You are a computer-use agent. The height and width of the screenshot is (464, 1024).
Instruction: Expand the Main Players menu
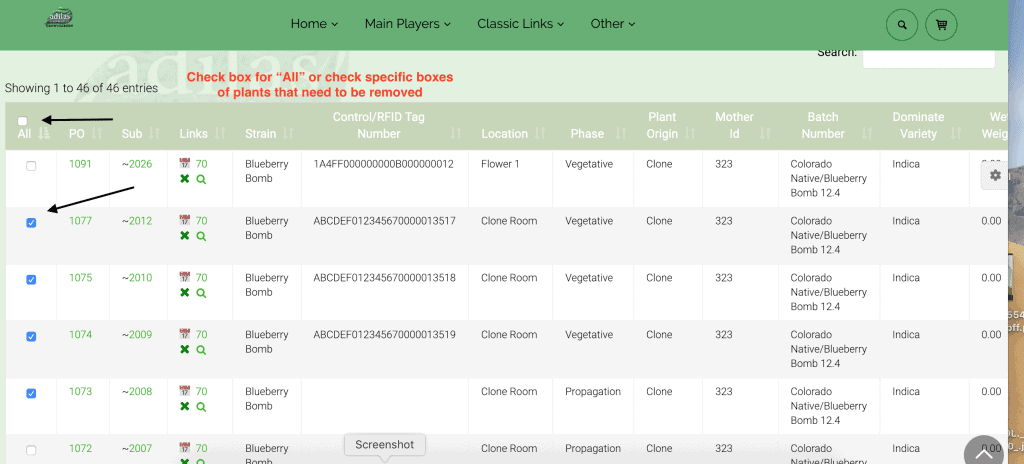coord(408,24)
